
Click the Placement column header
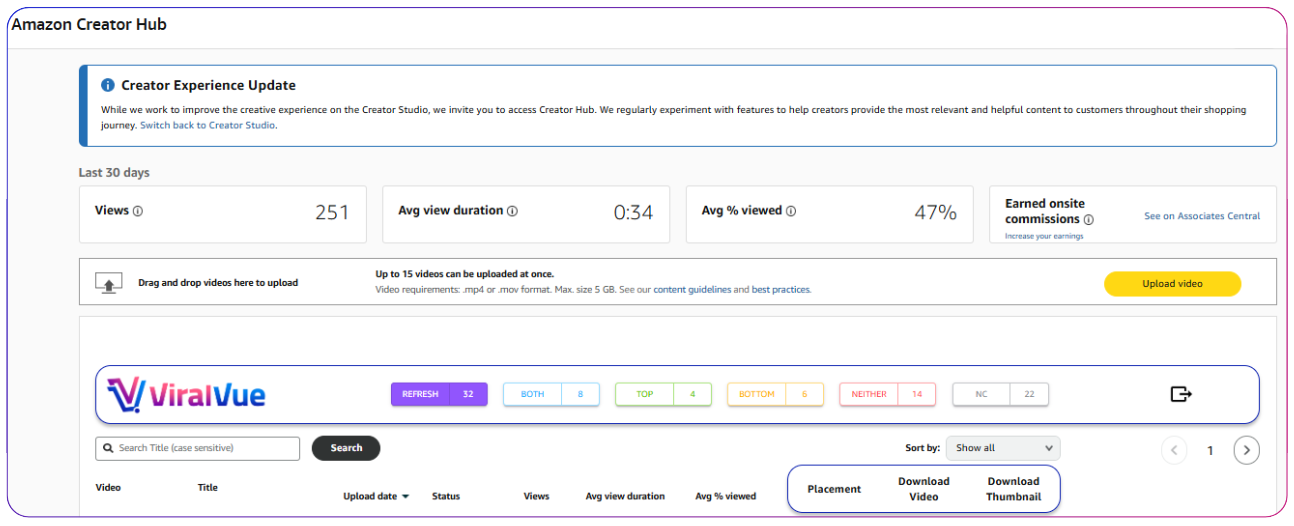pos(834,489)
